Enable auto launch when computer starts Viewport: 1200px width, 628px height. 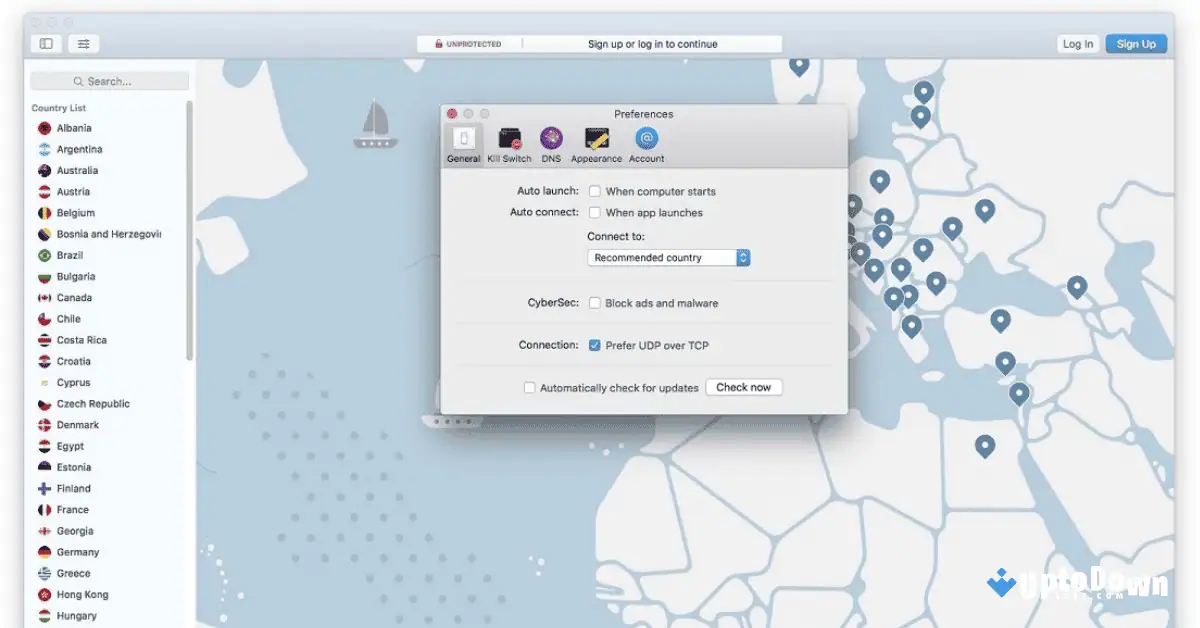[x=595, y=191]
